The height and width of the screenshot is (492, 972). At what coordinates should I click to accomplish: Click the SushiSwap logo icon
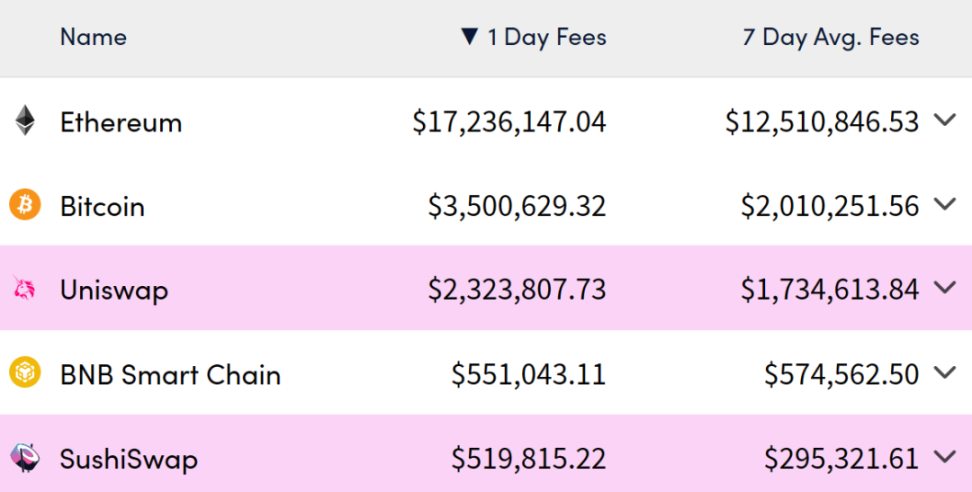tap(25, 458)
